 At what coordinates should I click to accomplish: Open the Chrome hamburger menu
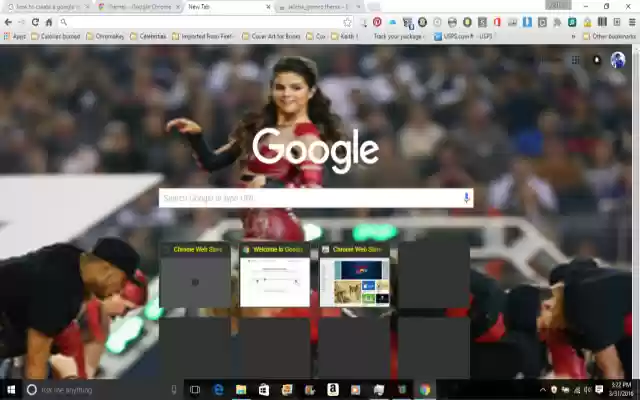point(632,22)
